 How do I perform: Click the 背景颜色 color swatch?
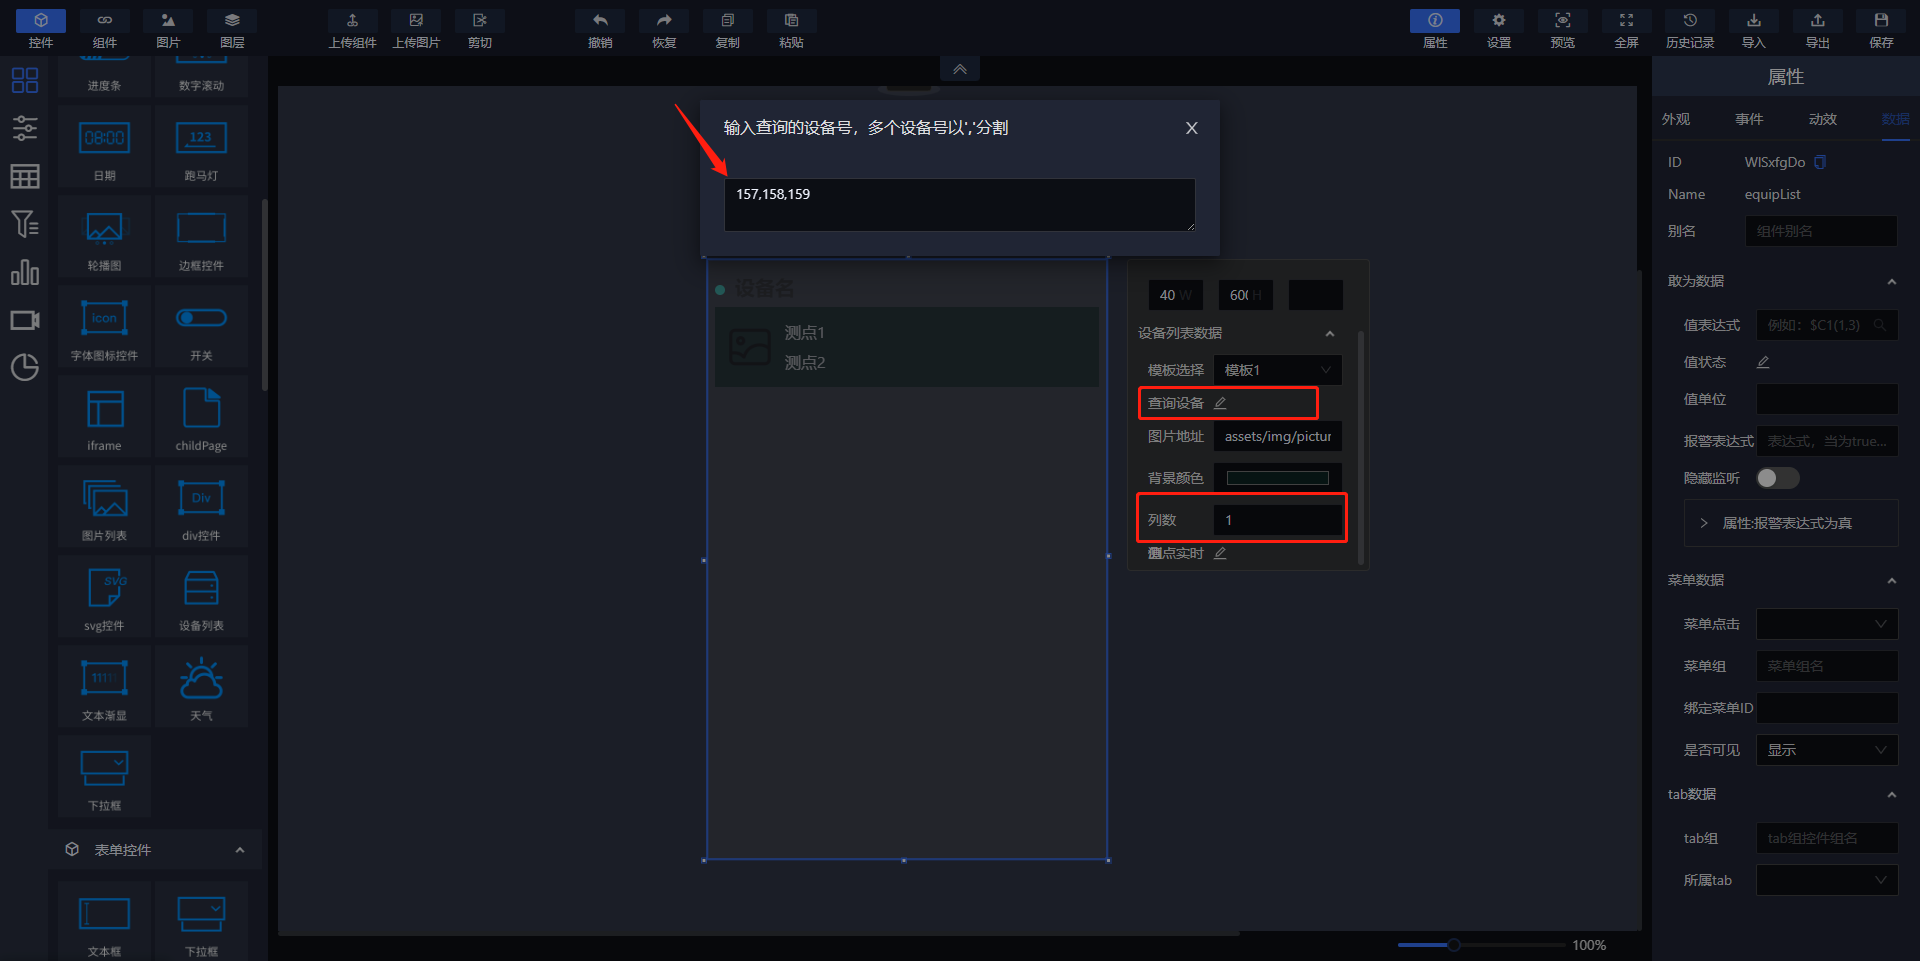point(1277,478)
